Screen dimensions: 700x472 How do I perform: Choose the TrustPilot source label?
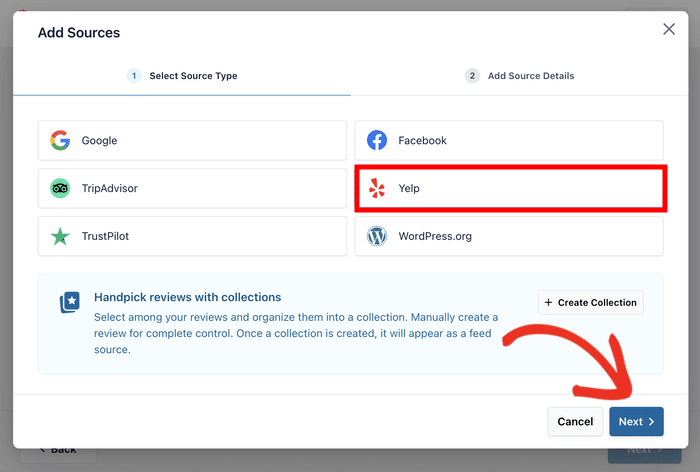[105, 237]
